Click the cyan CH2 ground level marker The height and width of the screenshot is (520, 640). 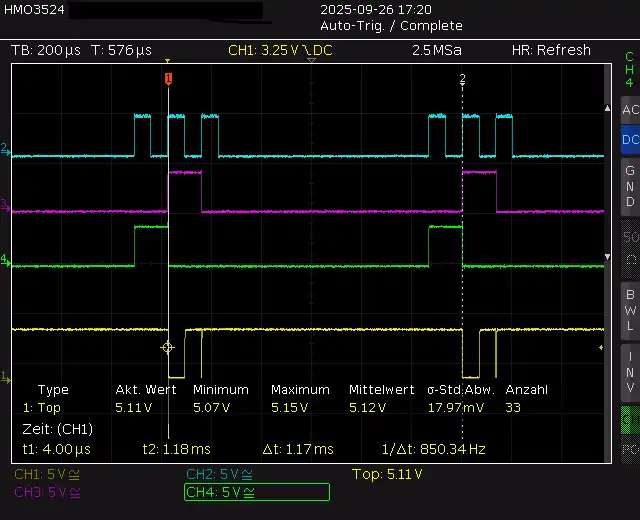click(5, 150)
